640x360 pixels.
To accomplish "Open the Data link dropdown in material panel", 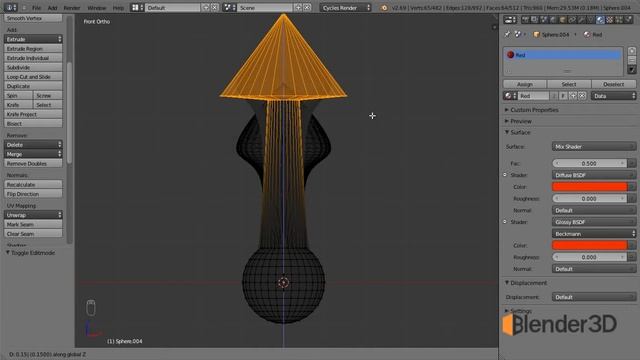I will coord(613,96).
